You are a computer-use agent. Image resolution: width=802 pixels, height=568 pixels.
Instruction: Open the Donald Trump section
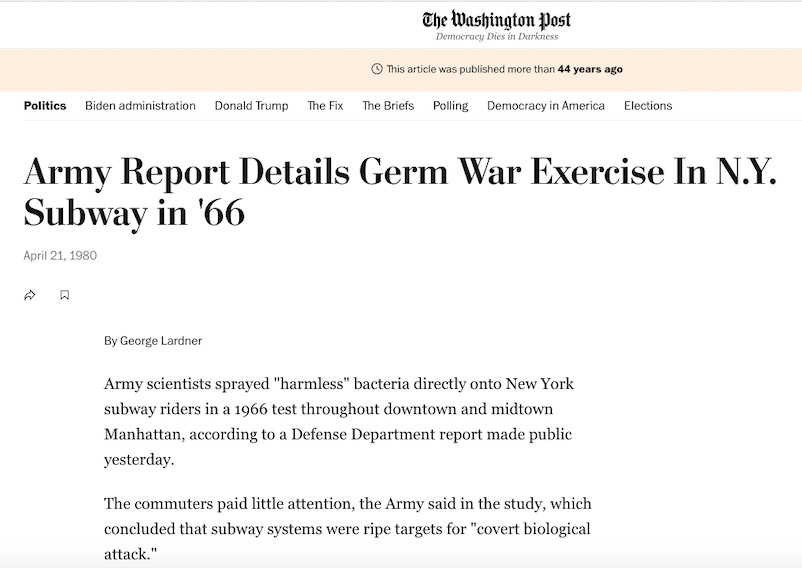[x=251, y=106]
